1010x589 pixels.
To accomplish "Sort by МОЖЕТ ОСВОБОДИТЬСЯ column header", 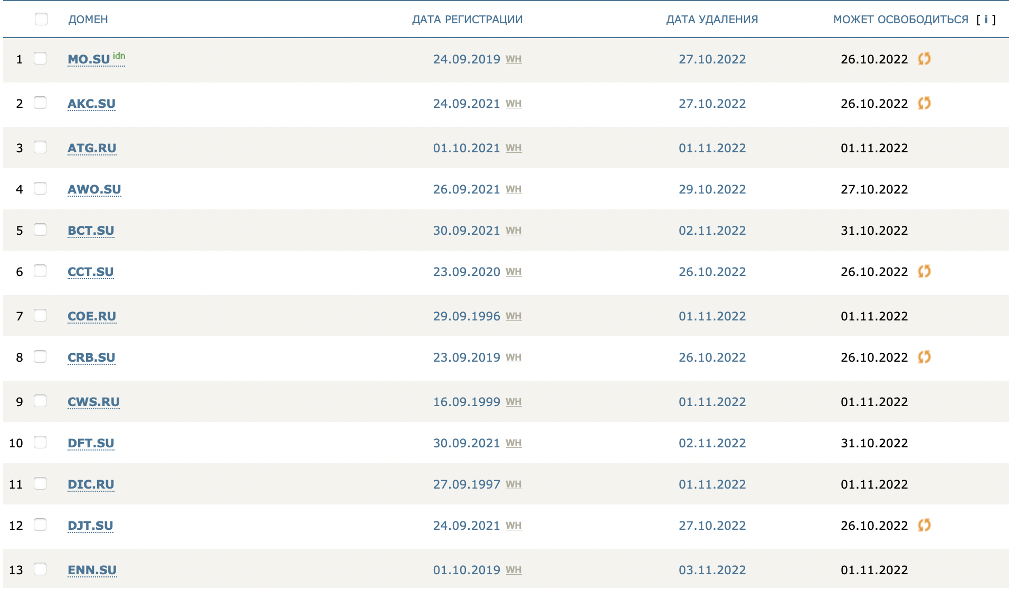I will 900,19.
